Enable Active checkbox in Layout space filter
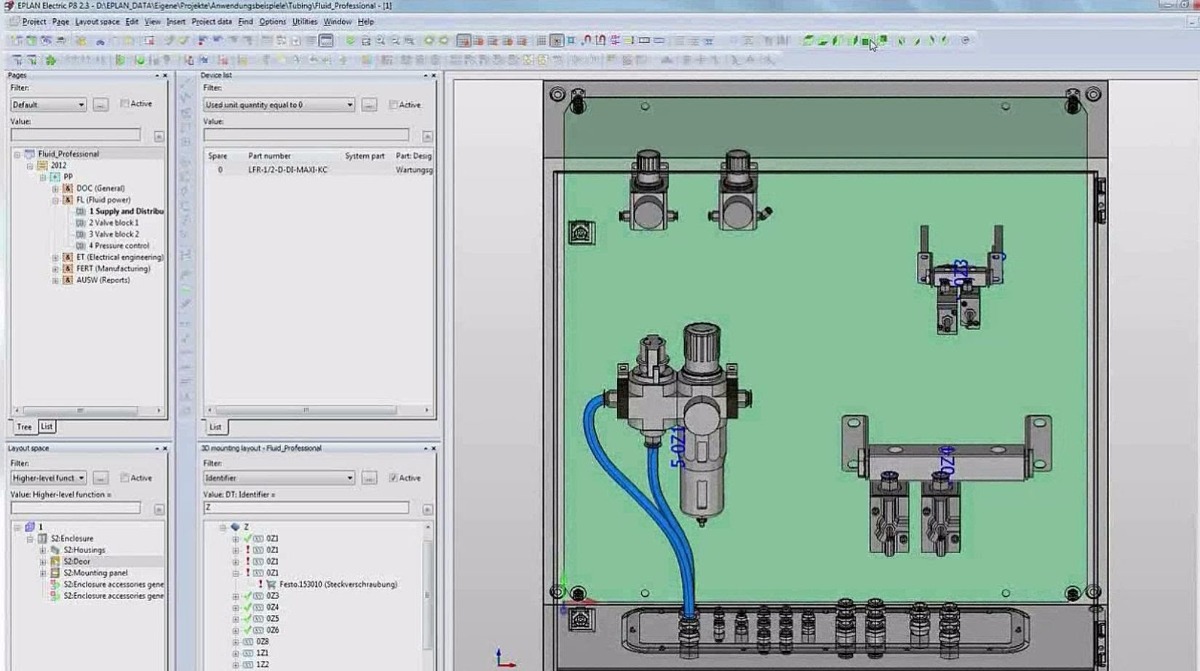The width and height of the screenshot is (1200, 671). 125,478
